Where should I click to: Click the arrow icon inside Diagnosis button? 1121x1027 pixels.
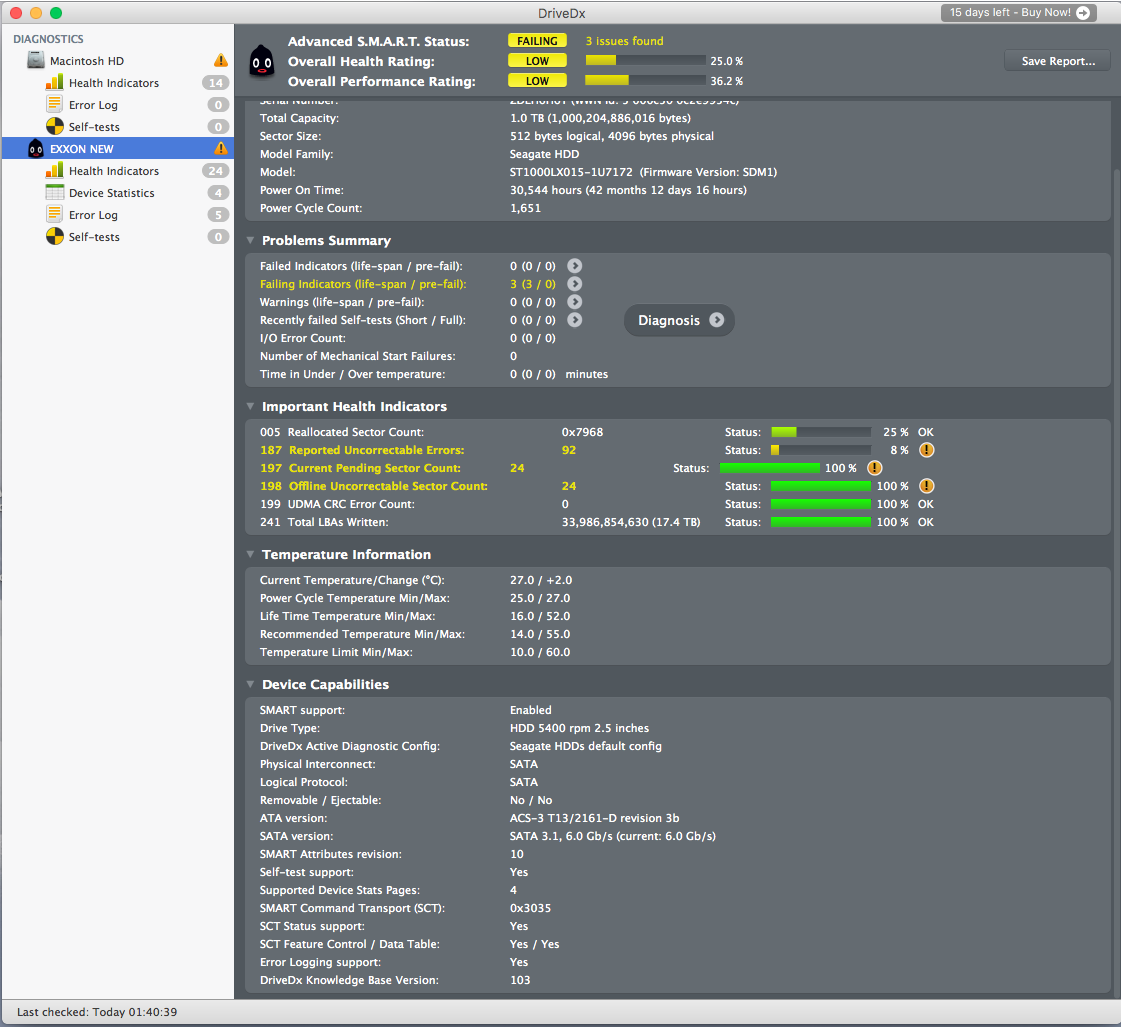716,320
